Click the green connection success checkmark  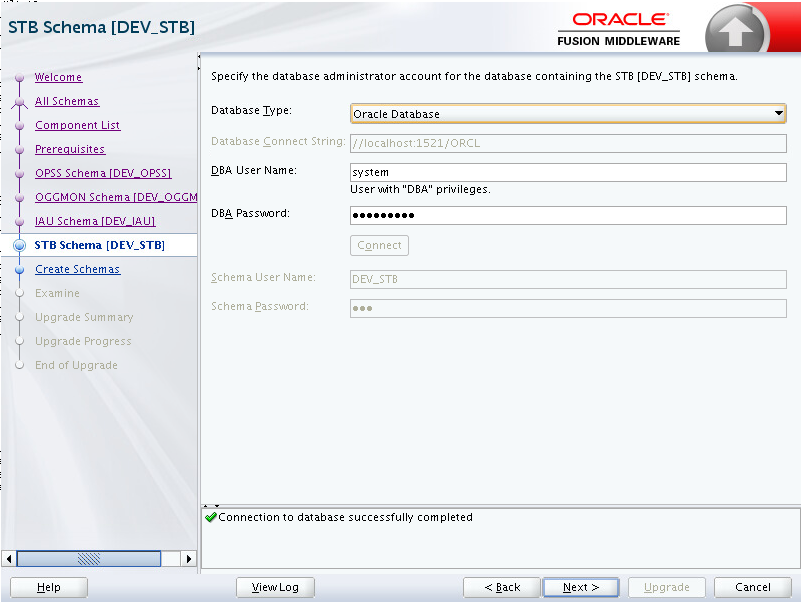[210, 517]
